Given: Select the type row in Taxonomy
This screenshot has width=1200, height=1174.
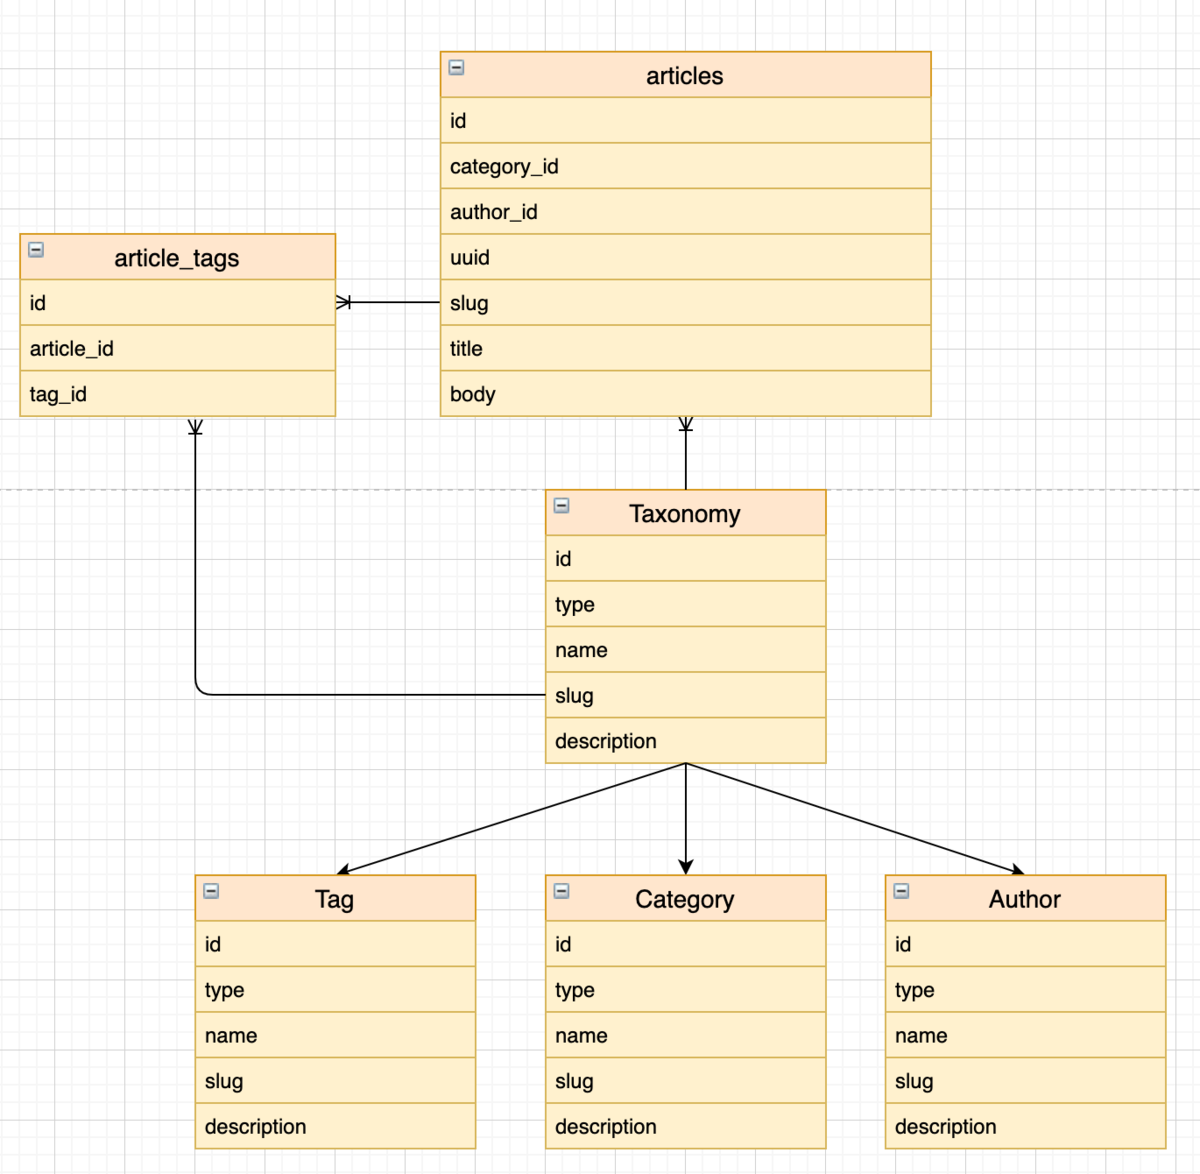Looking at the screenshot, I should (x=686, y=604).
